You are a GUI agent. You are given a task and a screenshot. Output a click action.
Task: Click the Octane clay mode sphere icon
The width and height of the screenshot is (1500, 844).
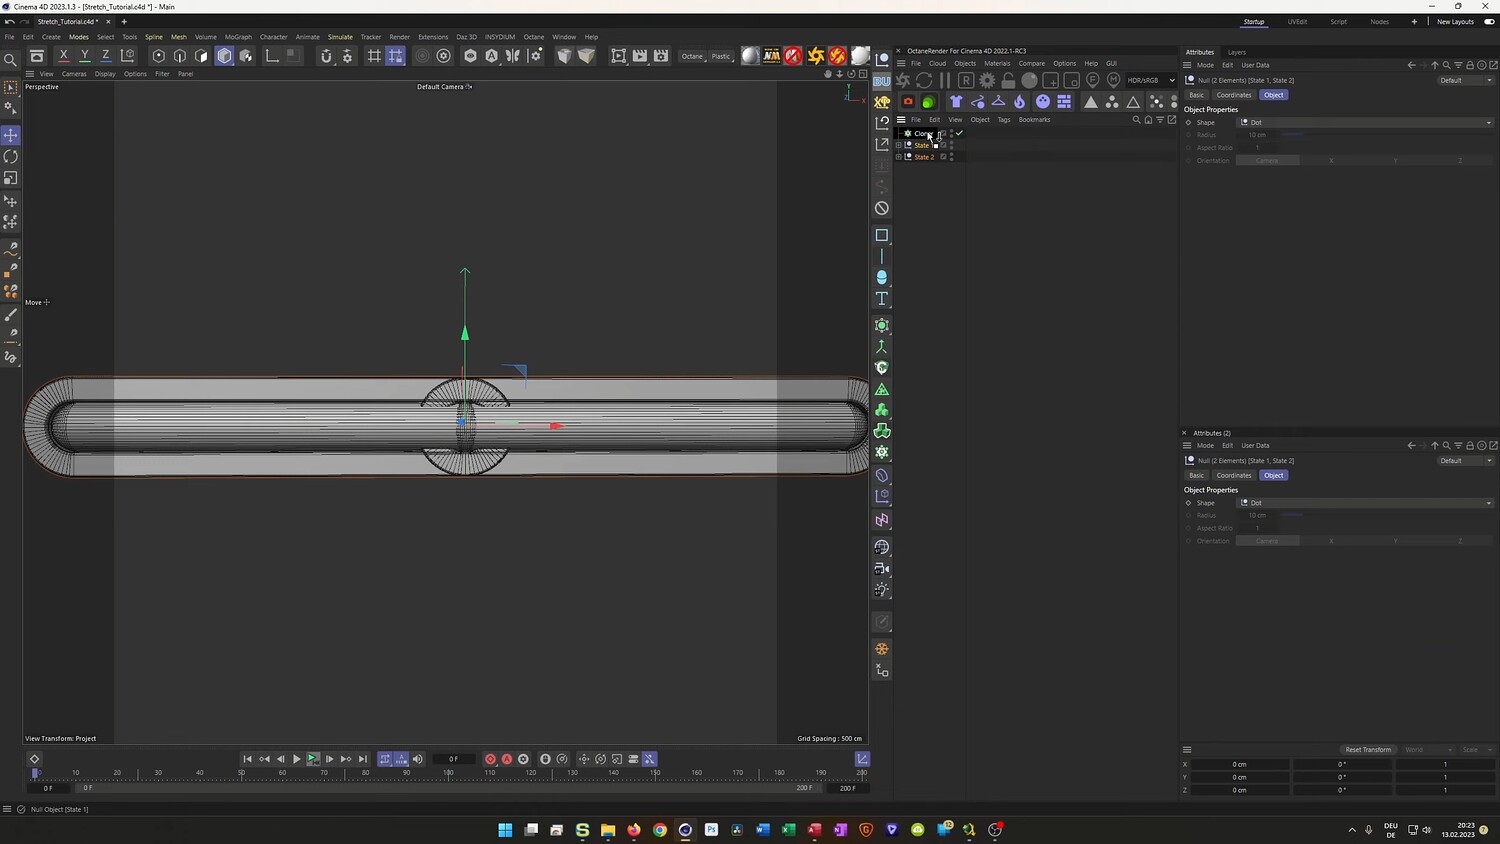tap(1029, 80)
